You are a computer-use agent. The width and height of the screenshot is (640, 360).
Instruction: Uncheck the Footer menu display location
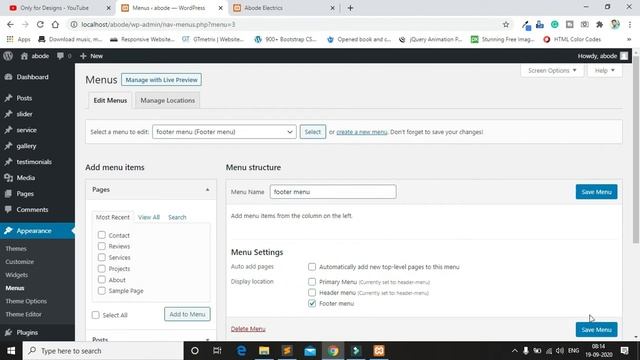click(x=312, y=303)
